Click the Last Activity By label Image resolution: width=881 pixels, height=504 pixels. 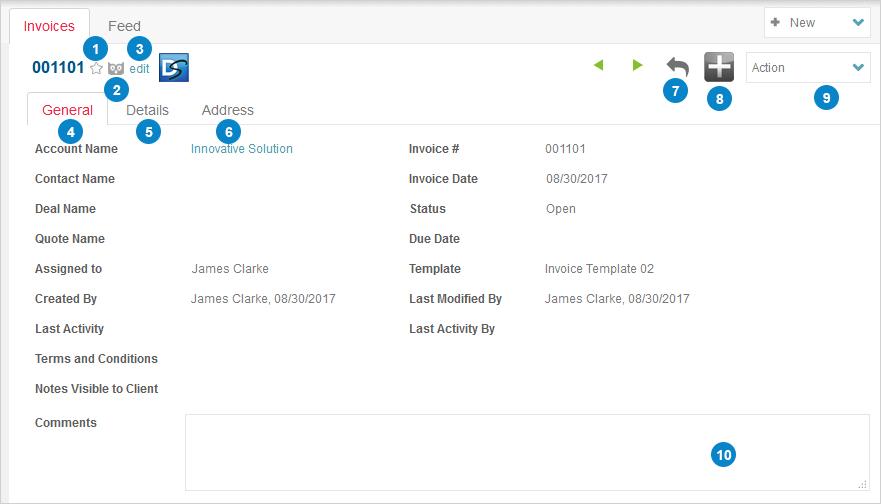[x=452, y=329]
